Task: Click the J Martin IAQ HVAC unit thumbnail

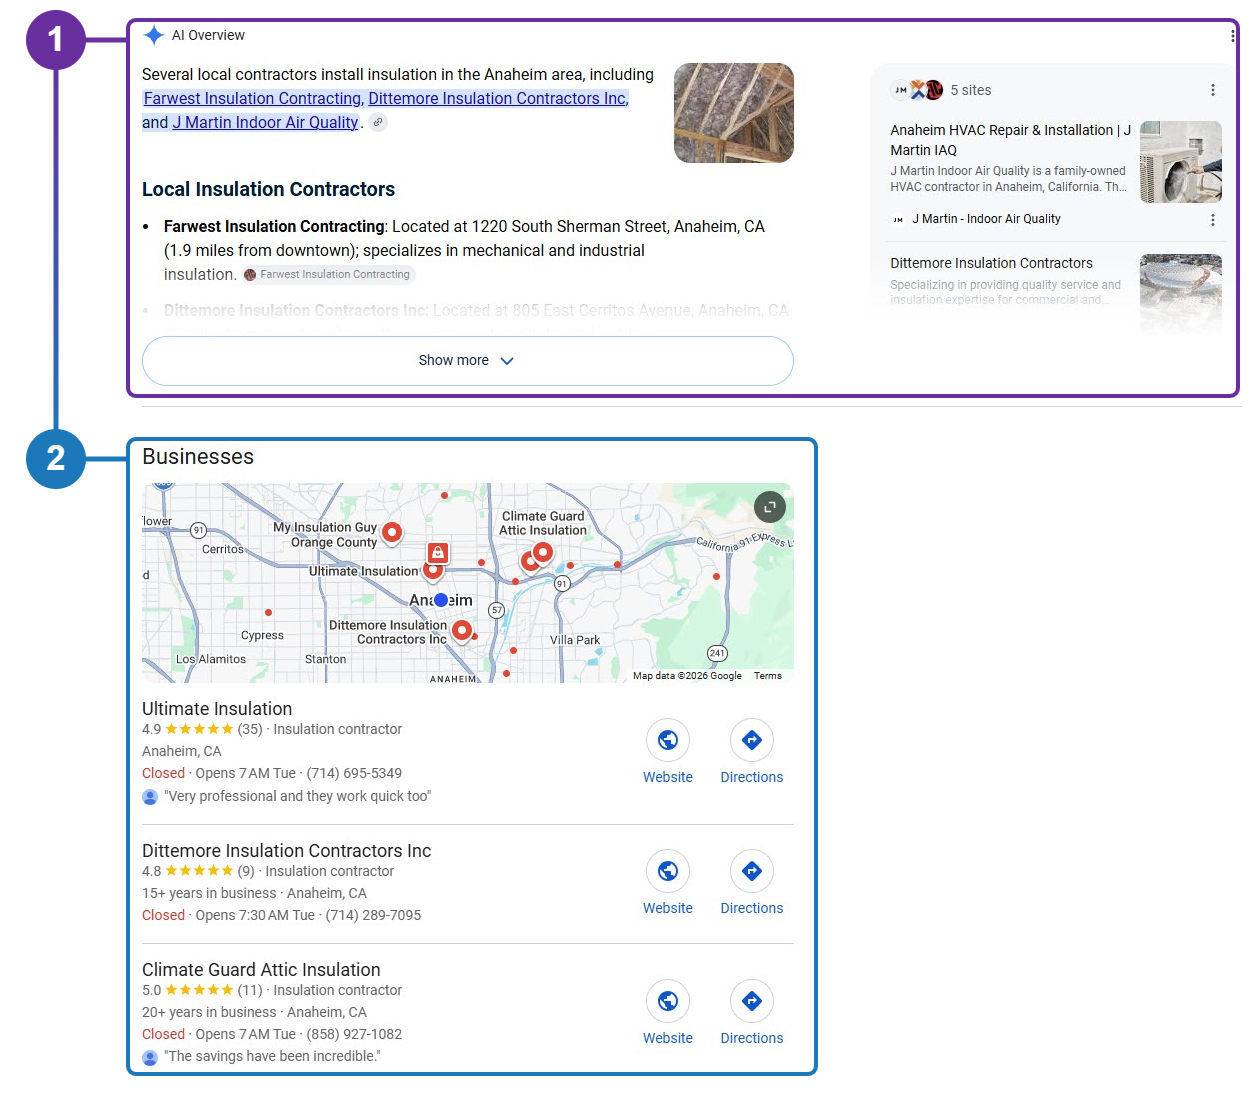Action: pos(1181,162)
